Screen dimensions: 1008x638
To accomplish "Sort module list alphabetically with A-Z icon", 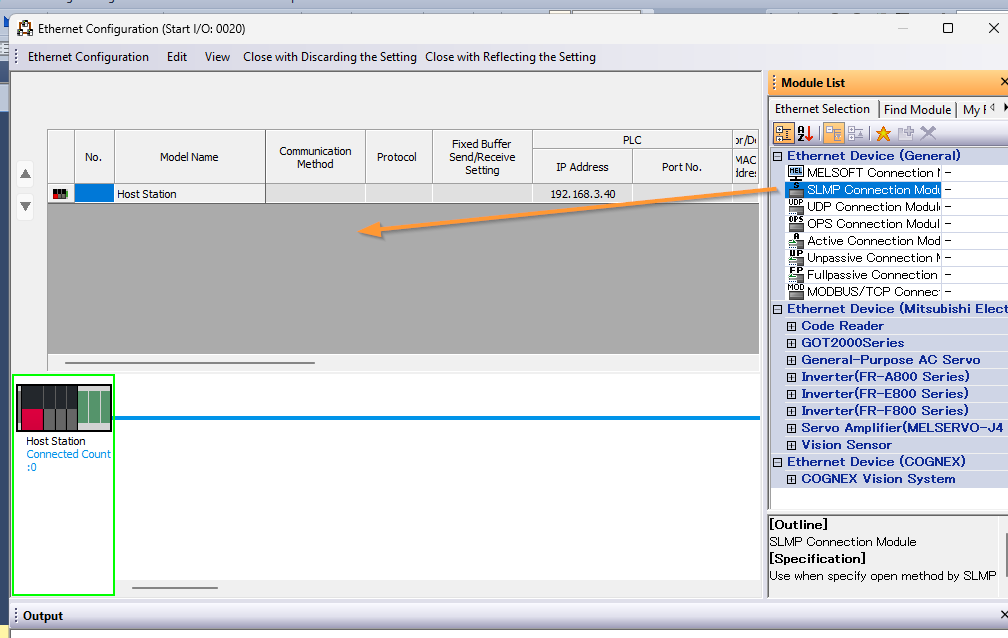I will [806, 133].
